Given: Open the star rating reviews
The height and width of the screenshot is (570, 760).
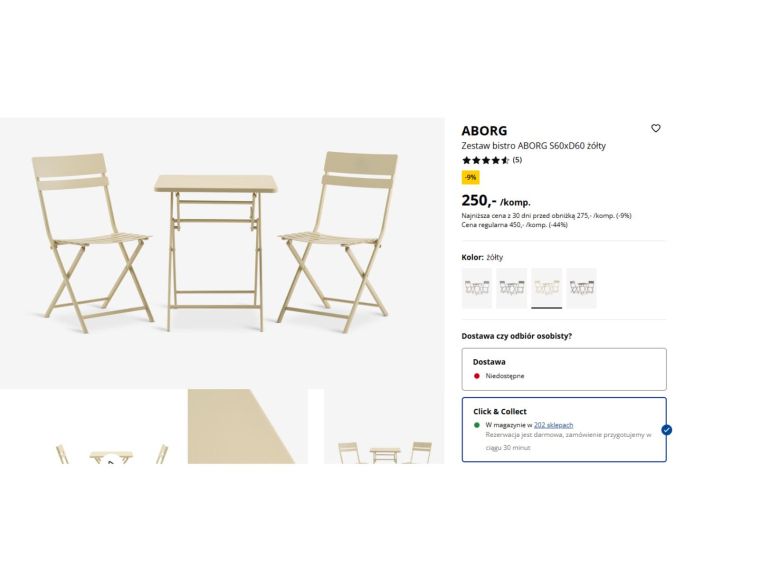Looking at the screenshot, I should 486,160.
